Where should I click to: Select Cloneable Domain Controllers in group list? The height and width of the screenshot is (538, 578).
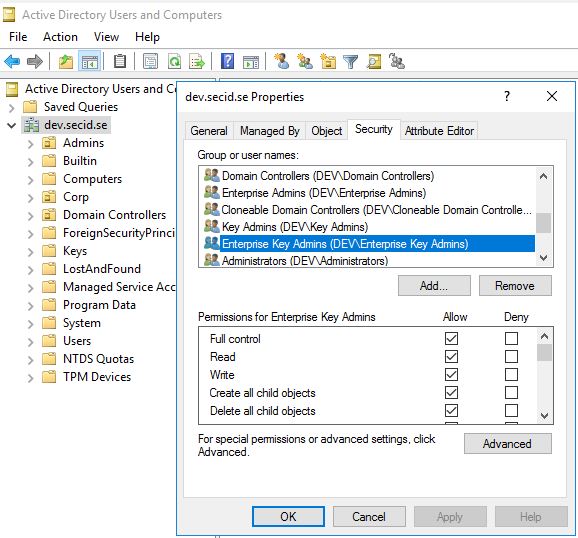tap(369, 210)
